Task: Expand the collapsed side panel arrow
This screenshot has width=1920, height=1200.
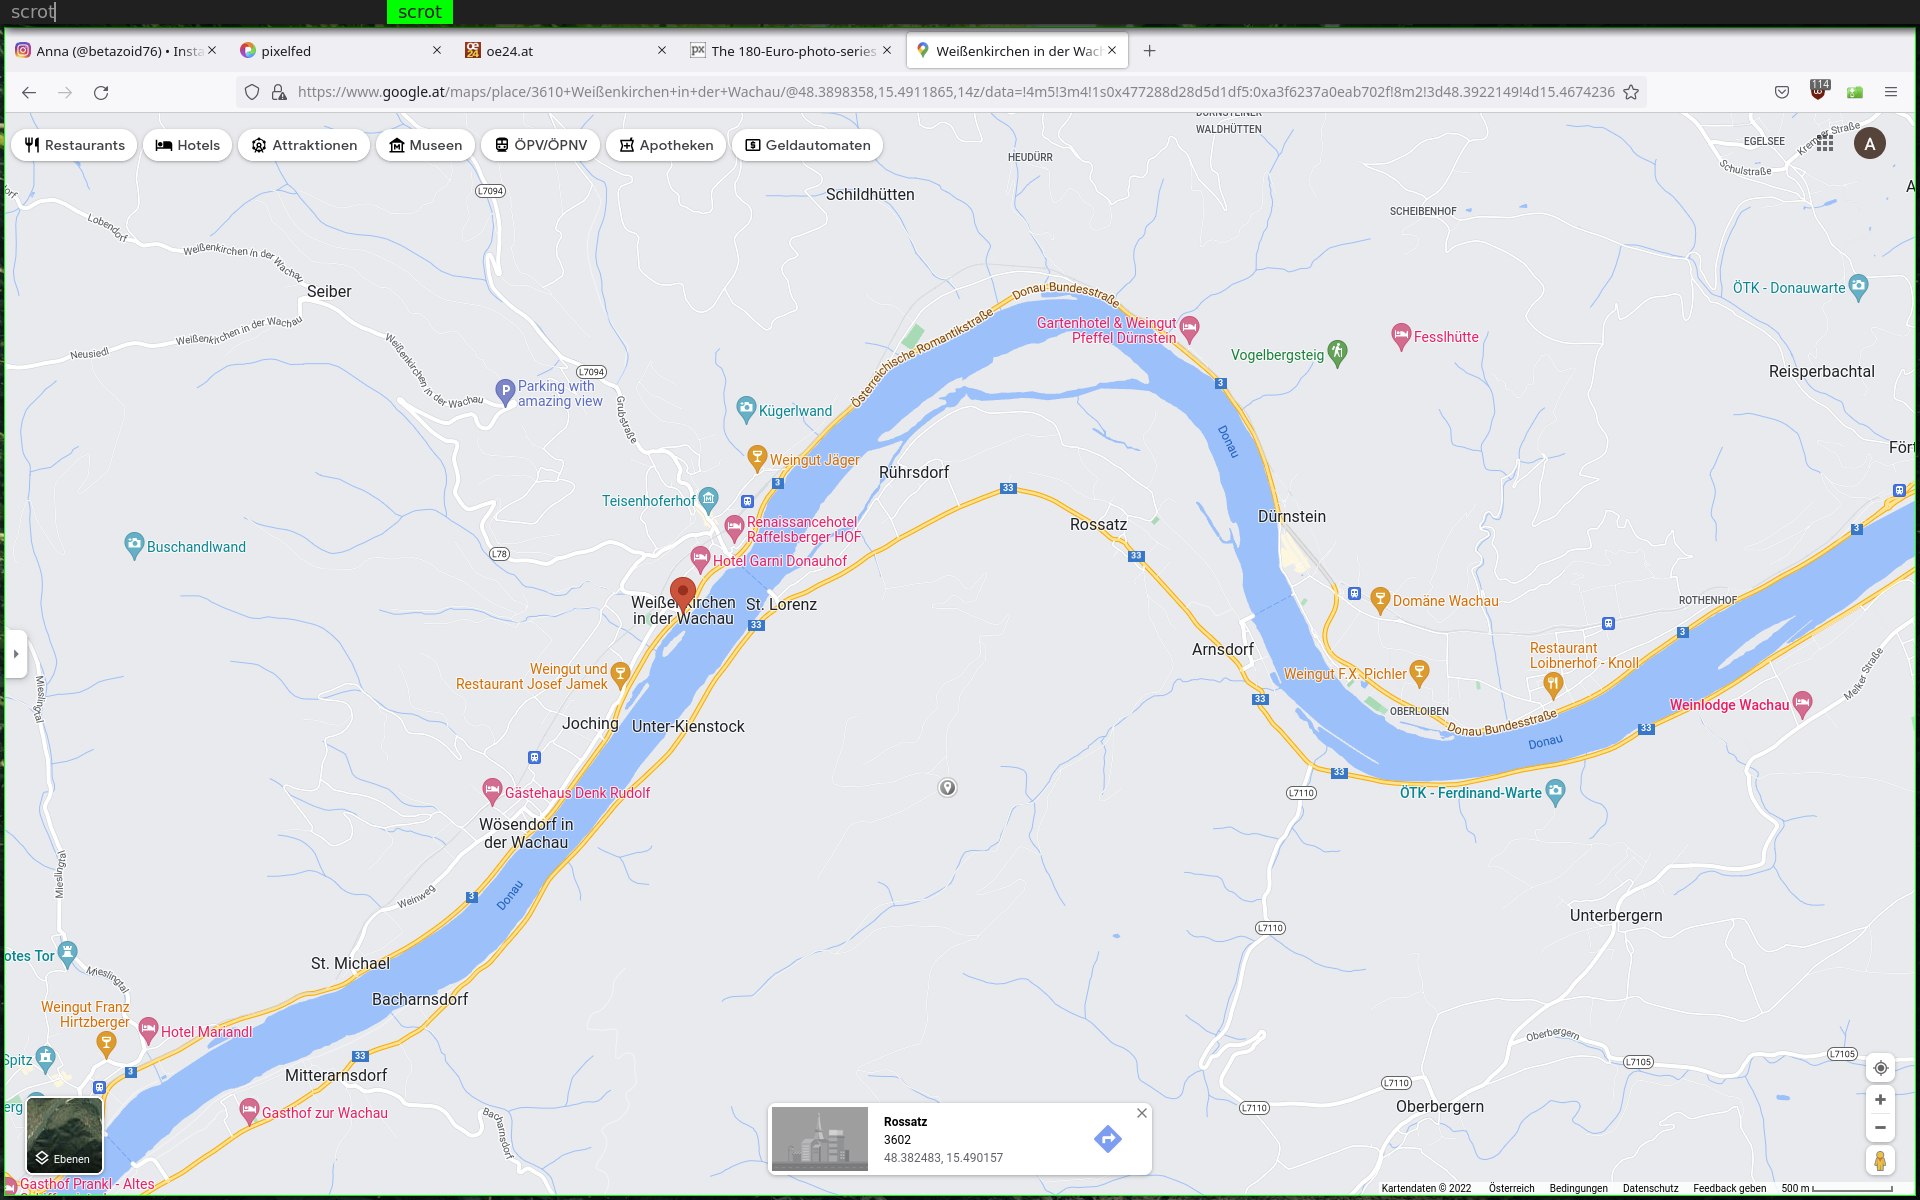Action: (16, 654)
